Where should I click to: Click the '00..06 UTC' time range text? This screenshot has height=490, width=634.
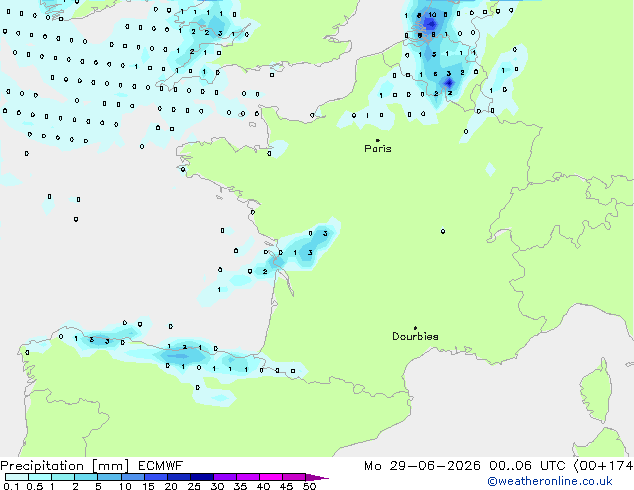coord(527,466)
